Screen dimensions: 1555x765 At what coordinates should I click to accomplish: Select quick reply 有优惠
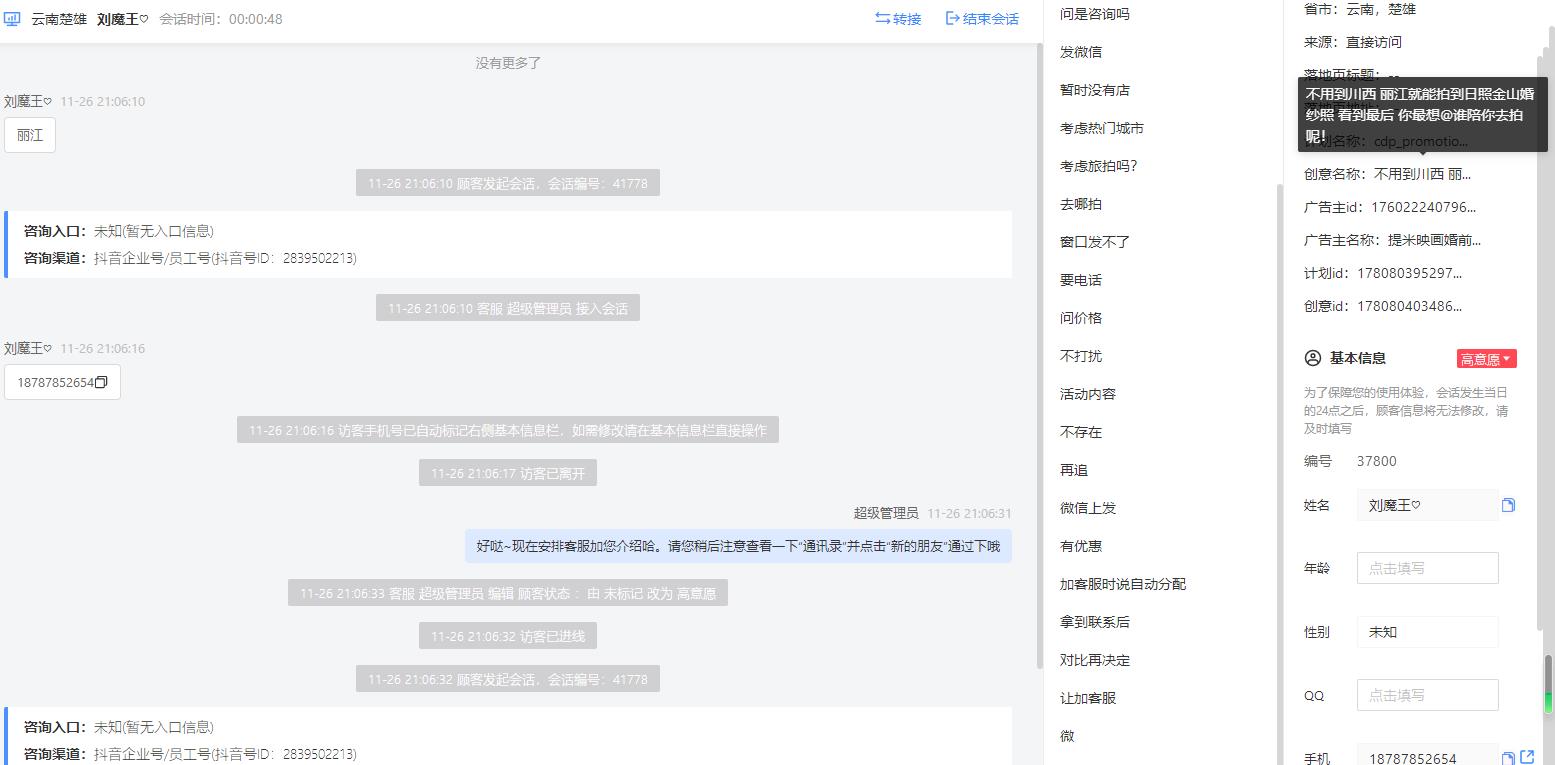(x=1081, y=546)
